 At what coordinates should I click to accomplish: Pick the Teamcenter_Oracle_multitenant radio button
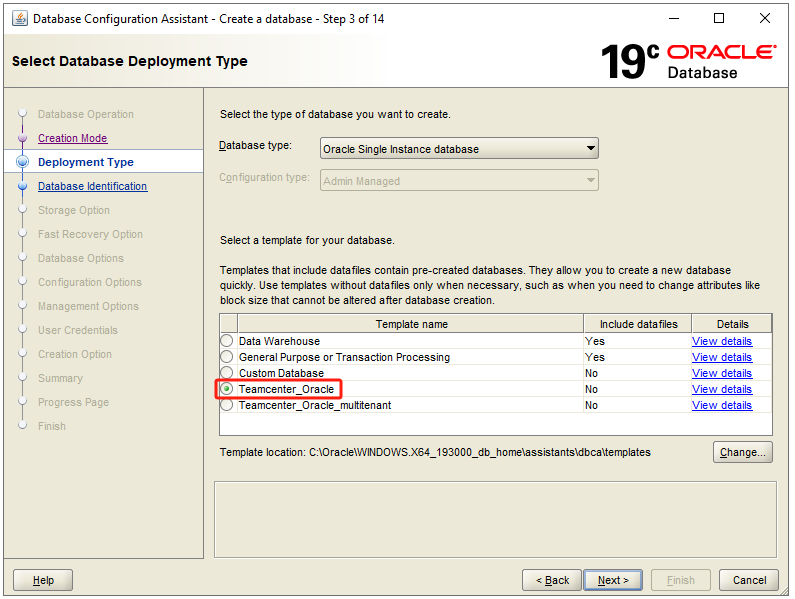227,405
